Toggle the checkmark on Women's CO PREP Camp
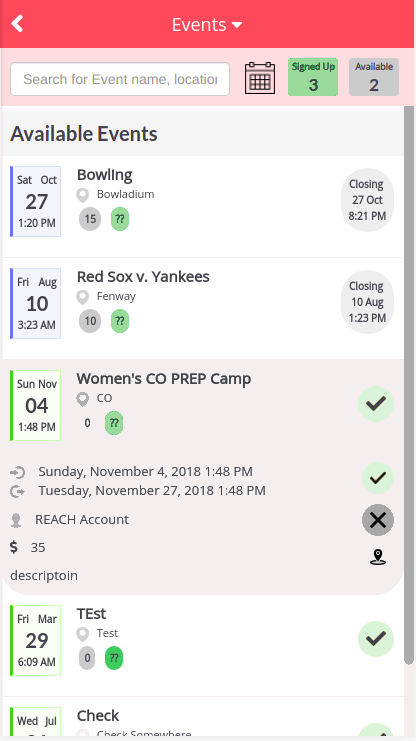Image resolution: width=416 pixels, height=741 pixels. pos(376,404)
